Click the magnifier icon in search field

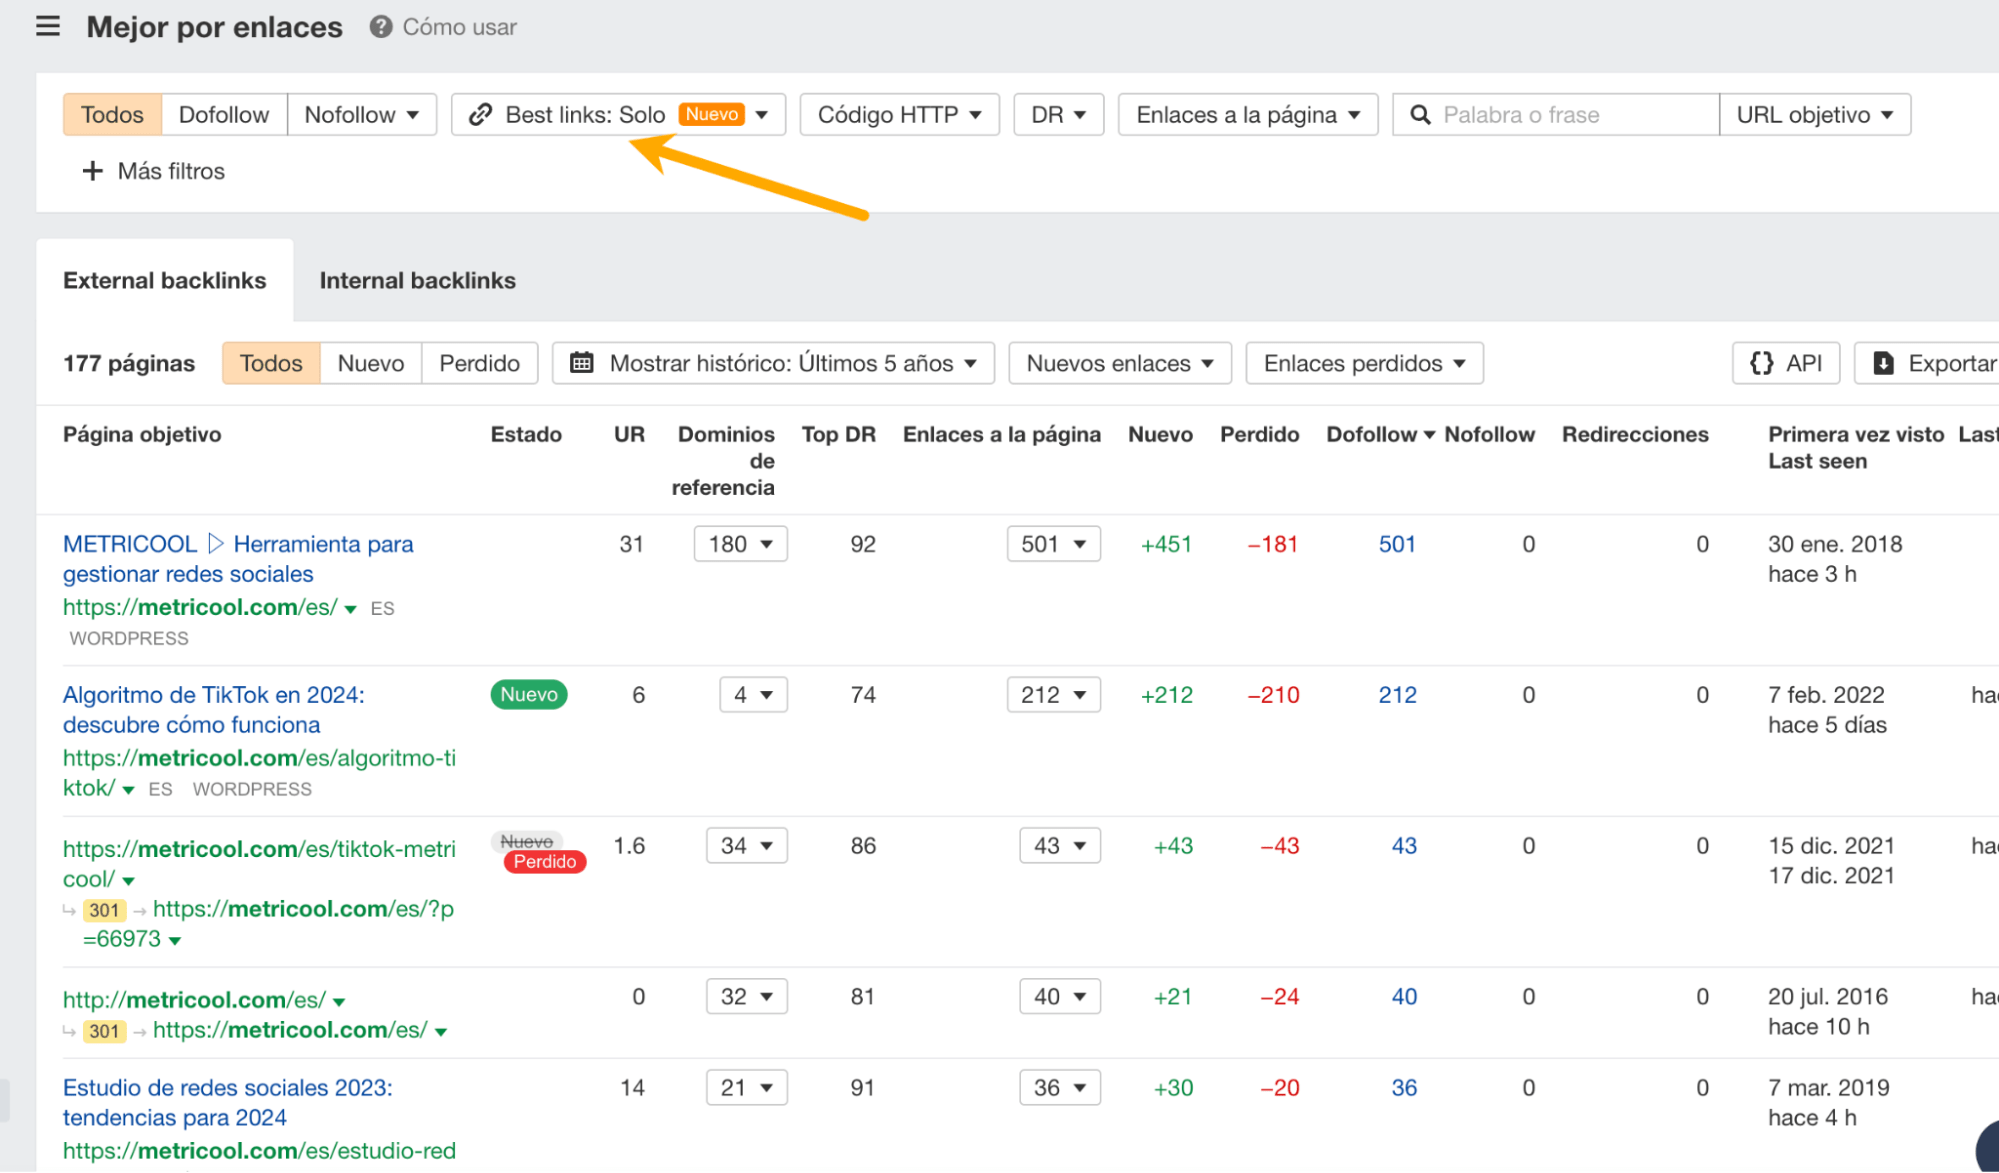(1420, 114)
